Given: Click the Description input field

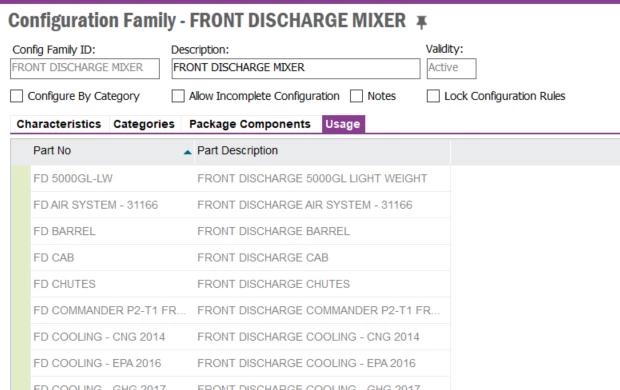Looking at the screenshot, I should (x=296, y=68).
